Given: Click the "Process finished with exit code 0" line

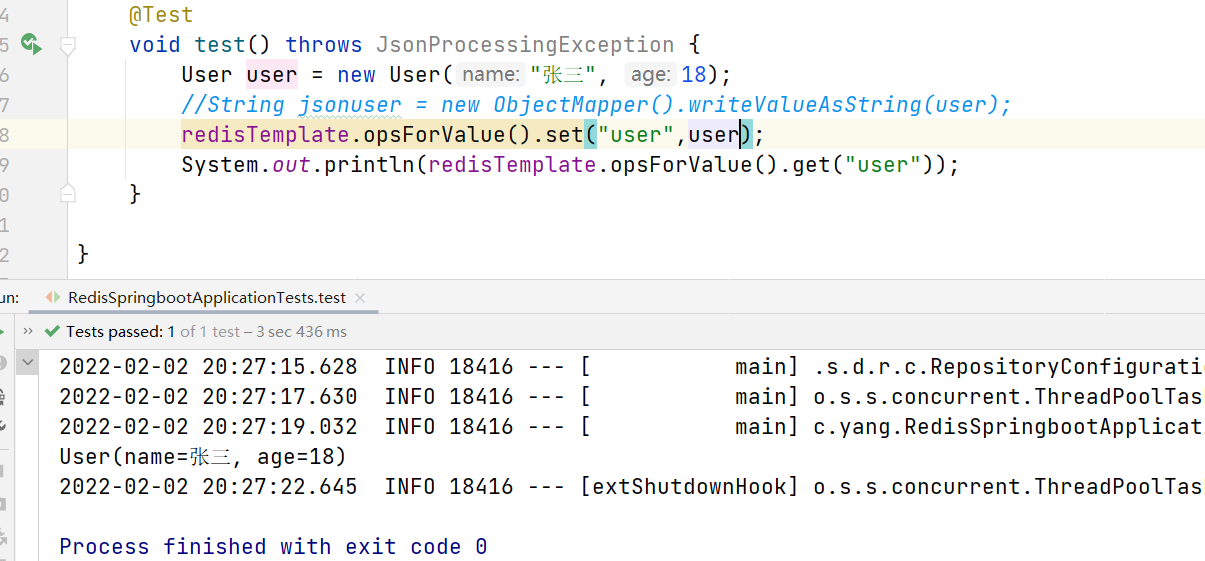Looking at the screenshot, I should (x=273, y=547).
